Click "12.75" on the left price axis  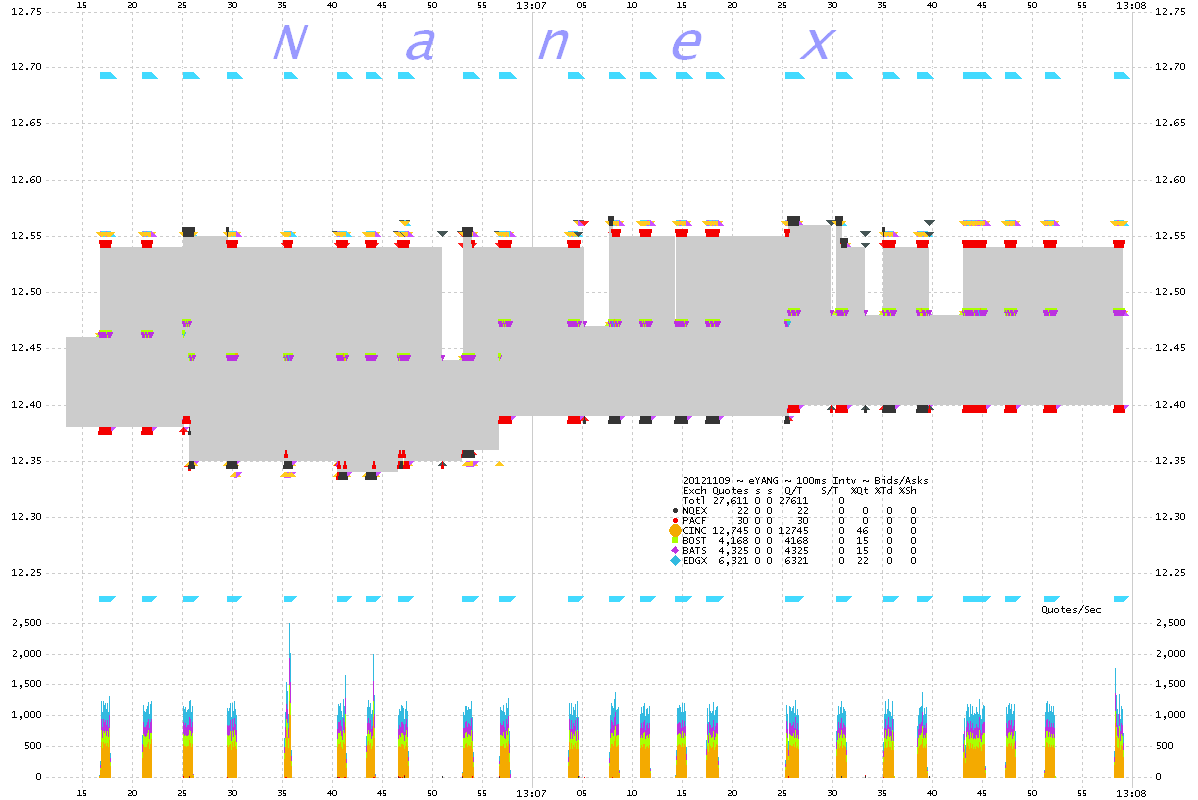tap(26, 11)
